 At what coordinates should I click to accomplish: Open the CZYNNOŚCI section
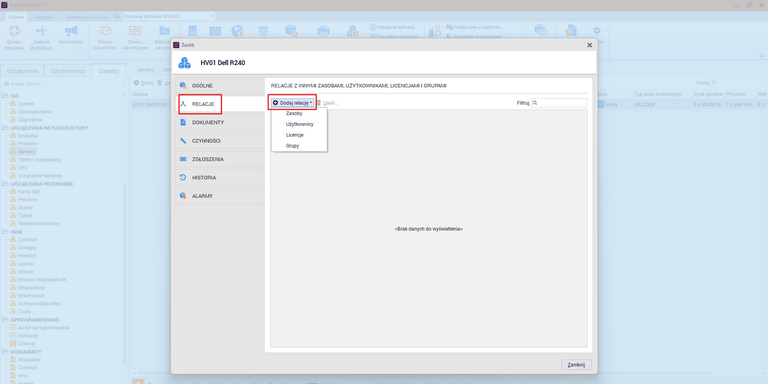[x=220, y=141]
